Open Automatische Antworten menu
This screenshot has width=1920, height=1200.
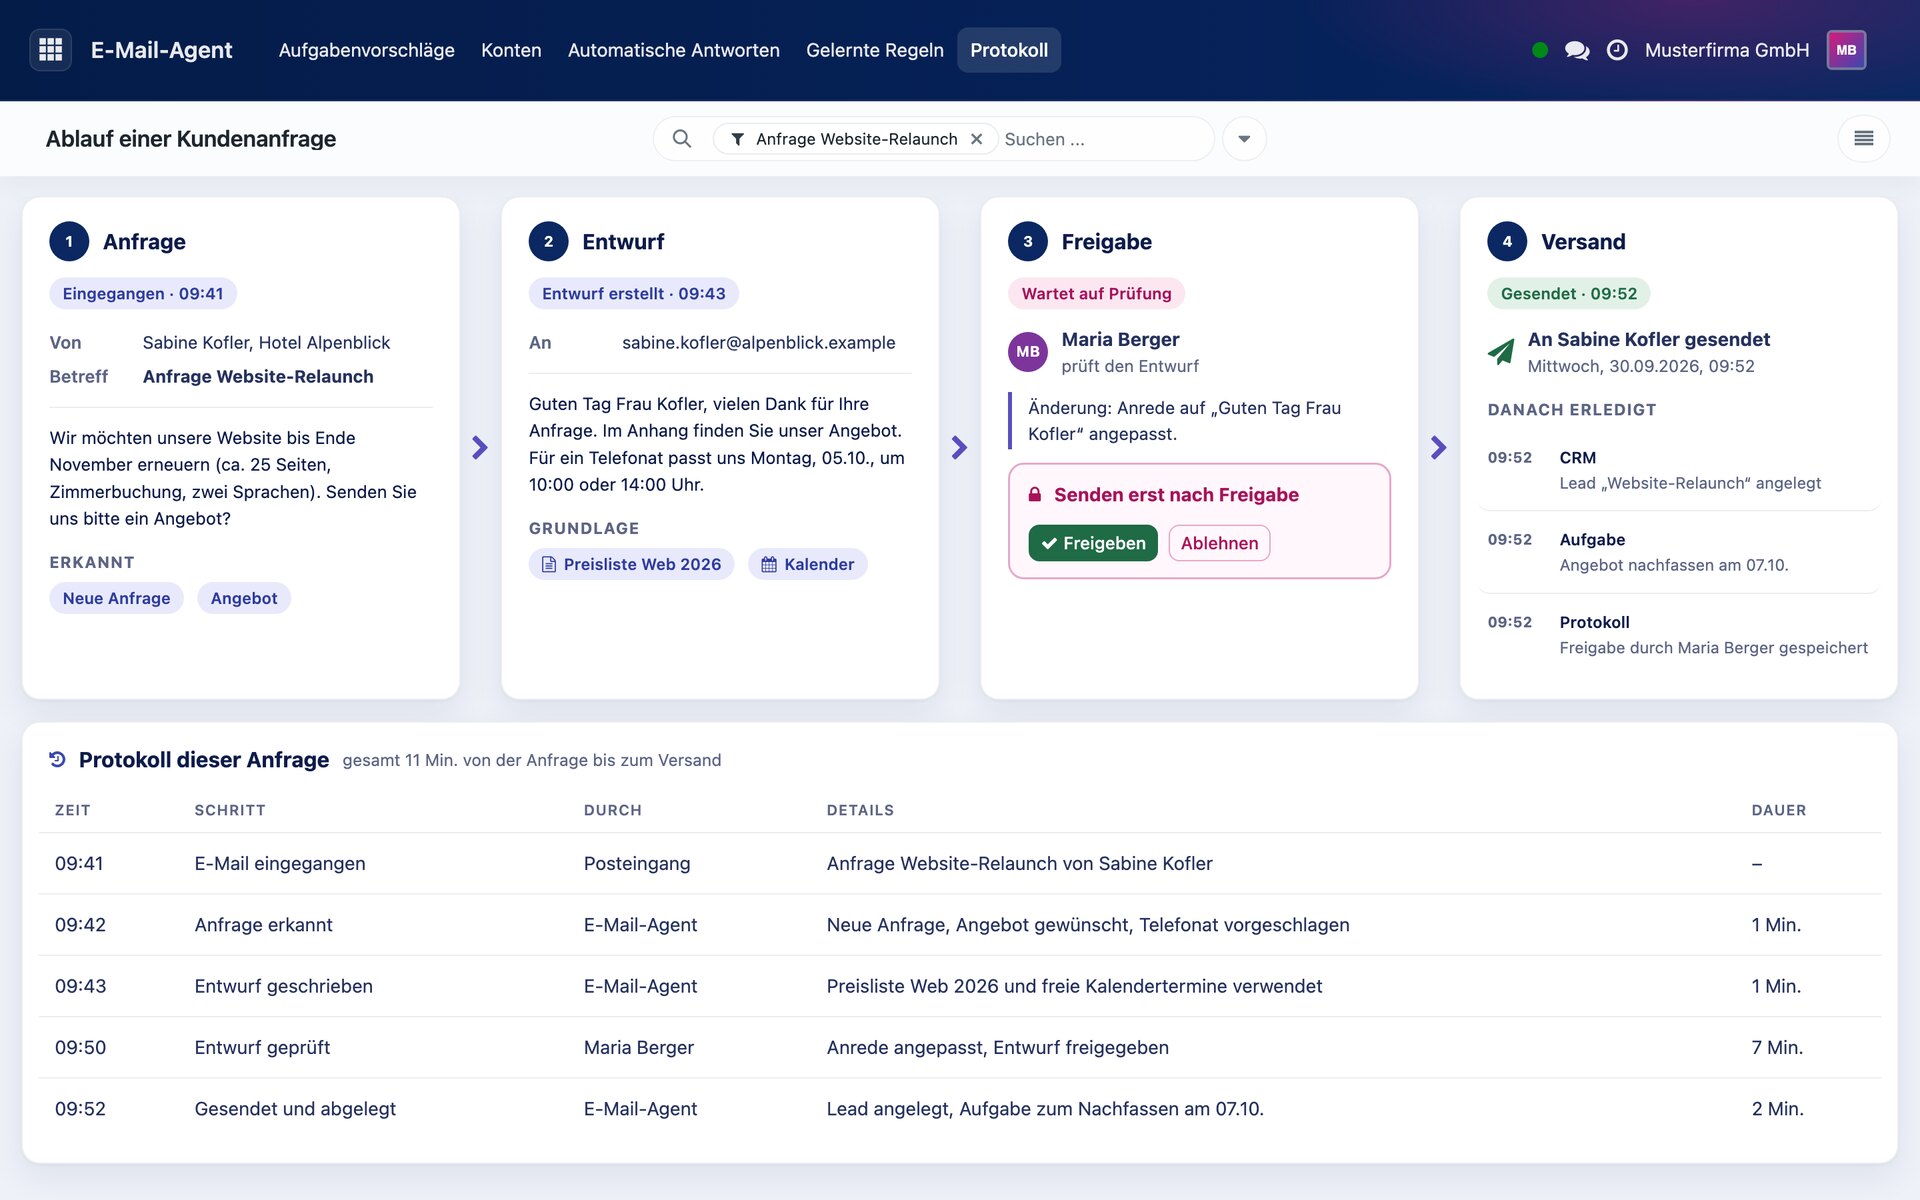click(673, 50)
